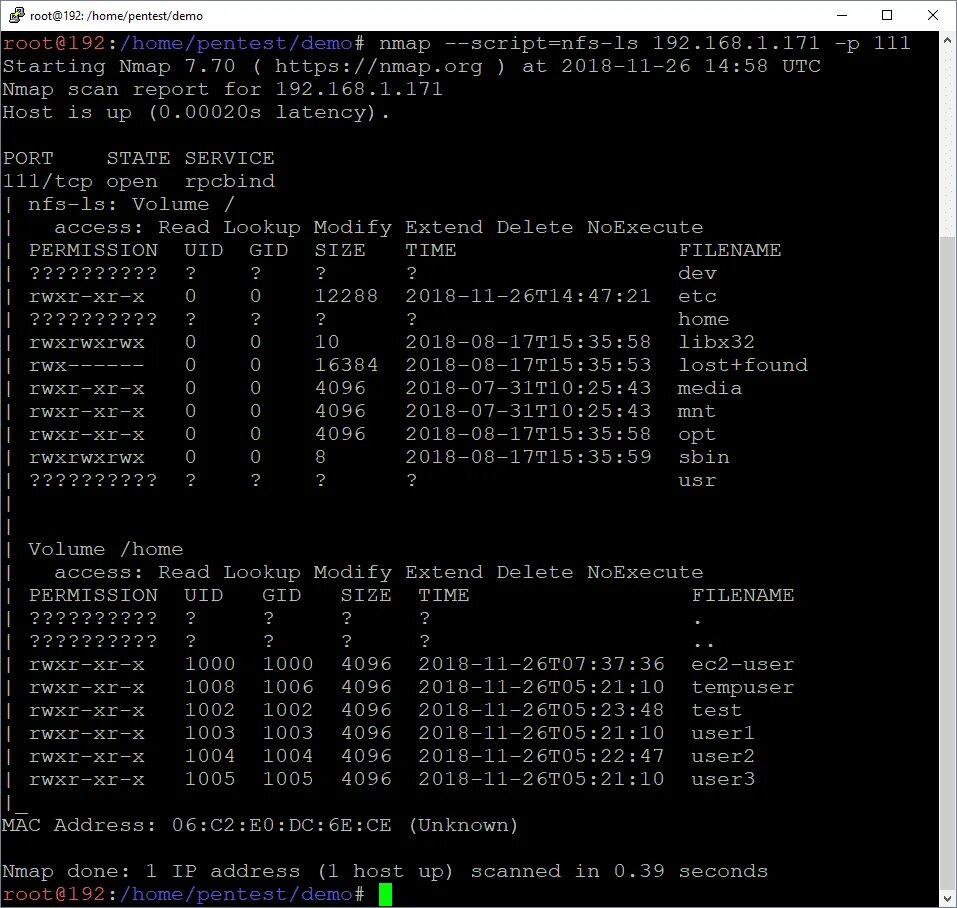This screenshot has height=908, width=957.
Task: Click the '--script=nfs-ls' command argument
Action: (541, 43)
